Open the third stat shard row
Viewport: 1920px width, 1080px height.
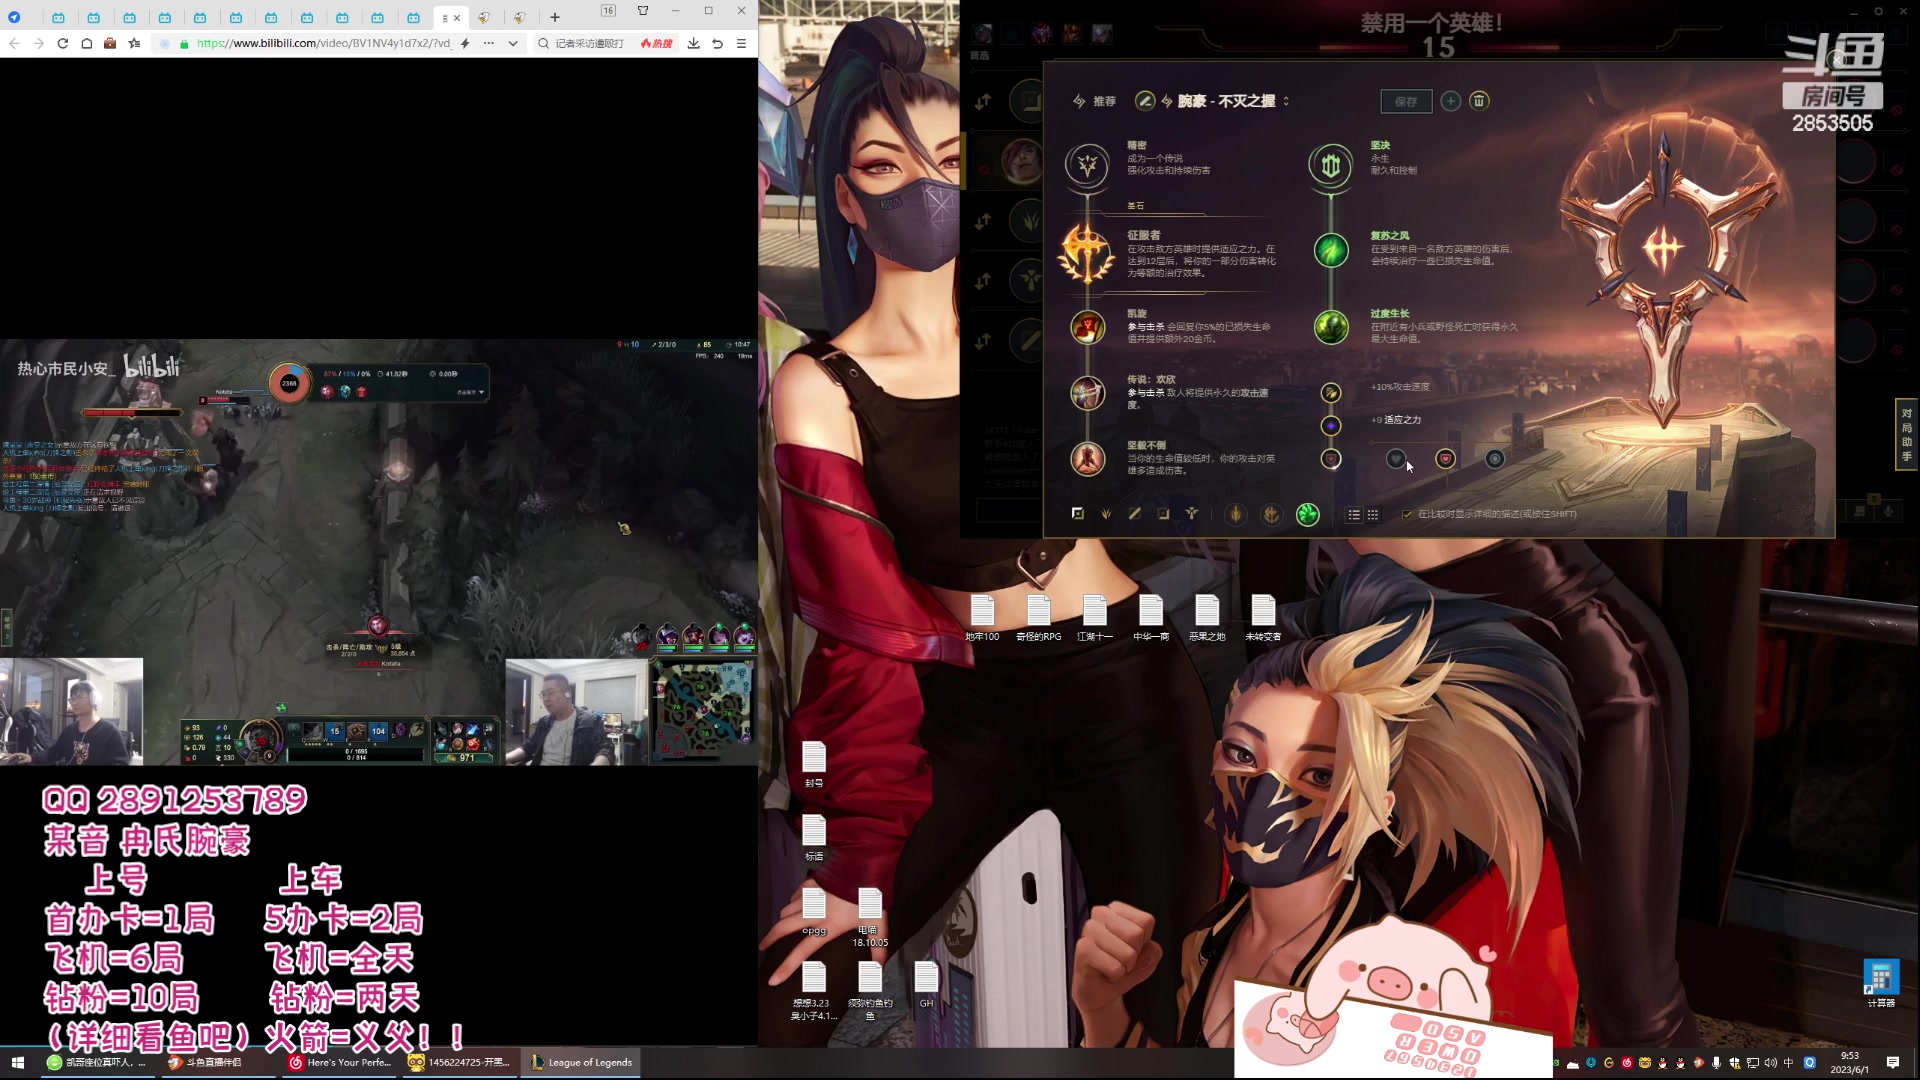point(1331,459)
